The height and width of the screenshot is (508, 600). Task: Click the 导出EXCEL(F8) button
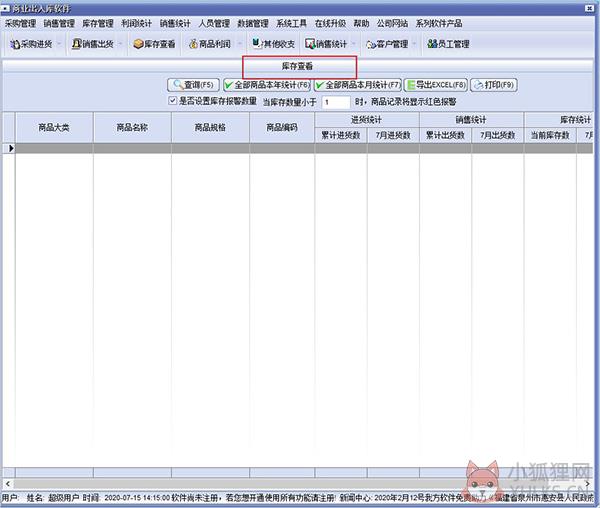[436, 85]
